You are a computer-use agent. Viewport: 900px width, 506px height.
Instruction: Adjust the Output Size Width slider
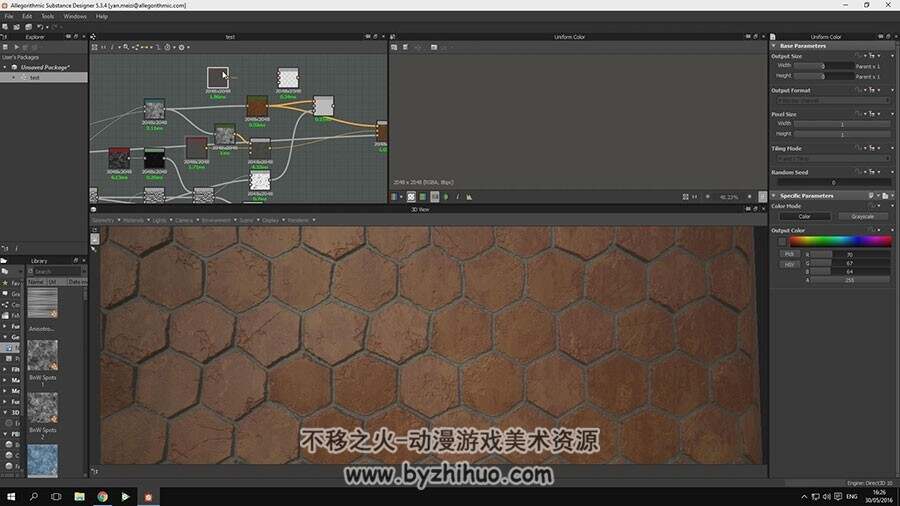point(824,66)
